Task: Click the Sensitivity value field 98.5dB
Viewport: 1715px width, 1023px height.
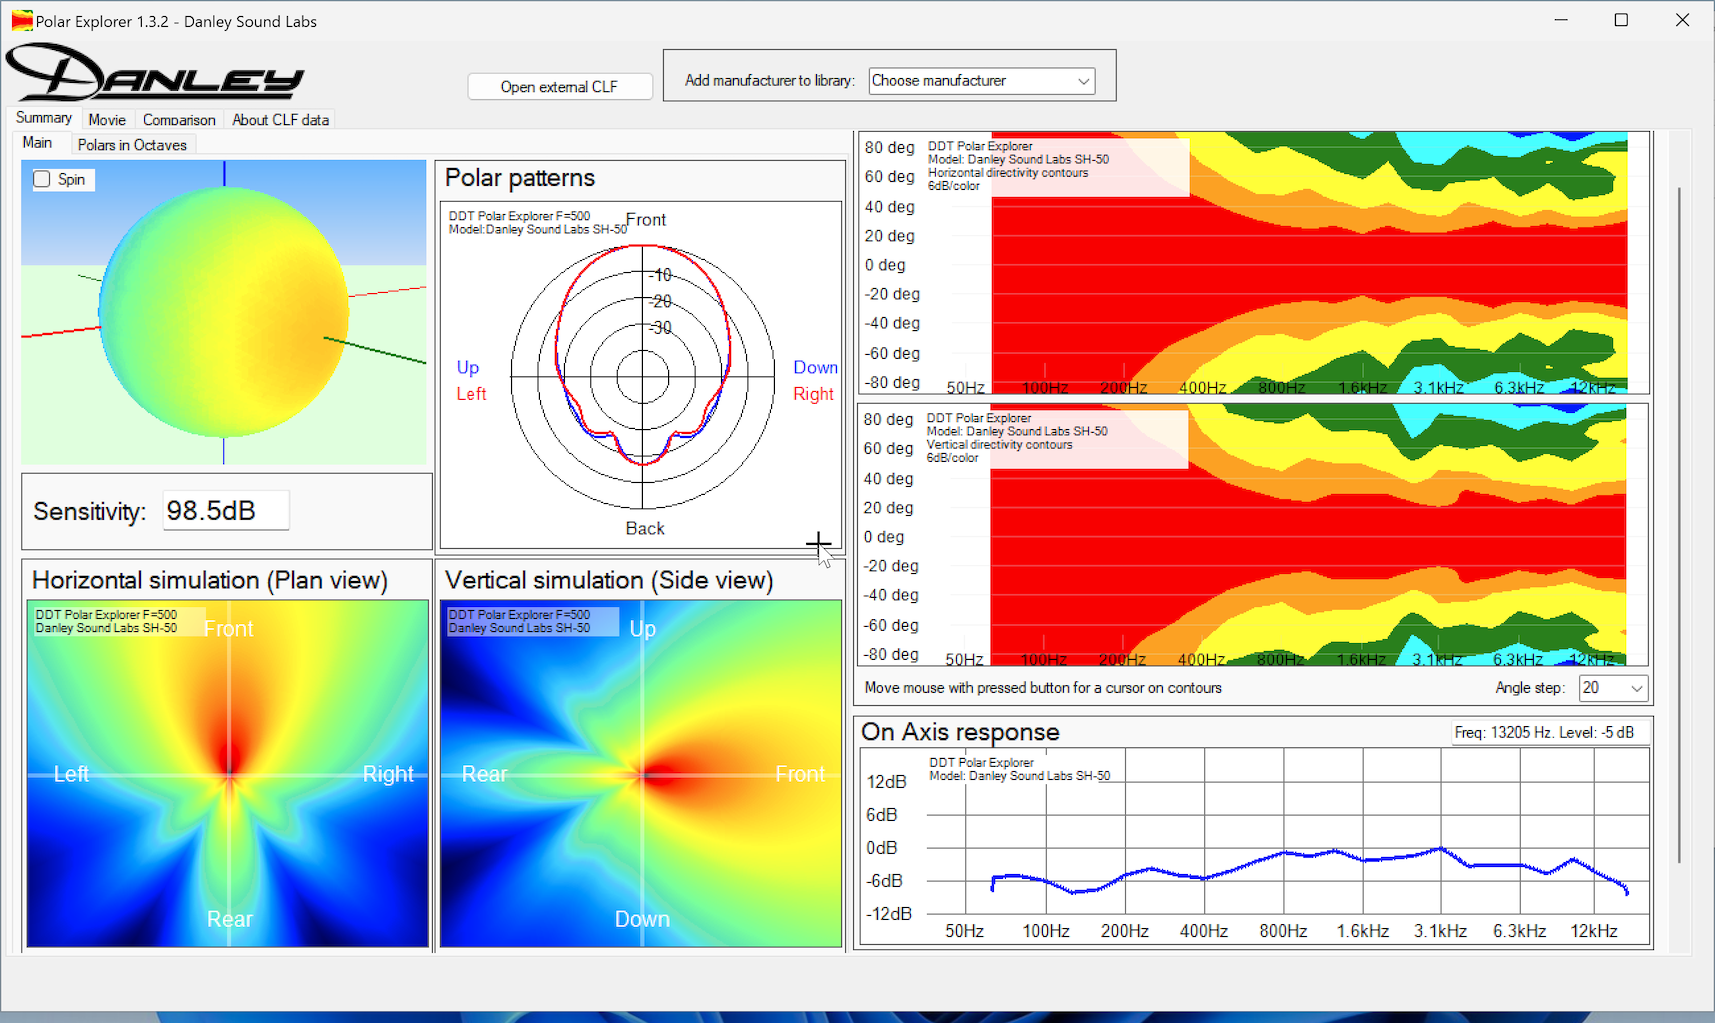Action: coord(226,511)
